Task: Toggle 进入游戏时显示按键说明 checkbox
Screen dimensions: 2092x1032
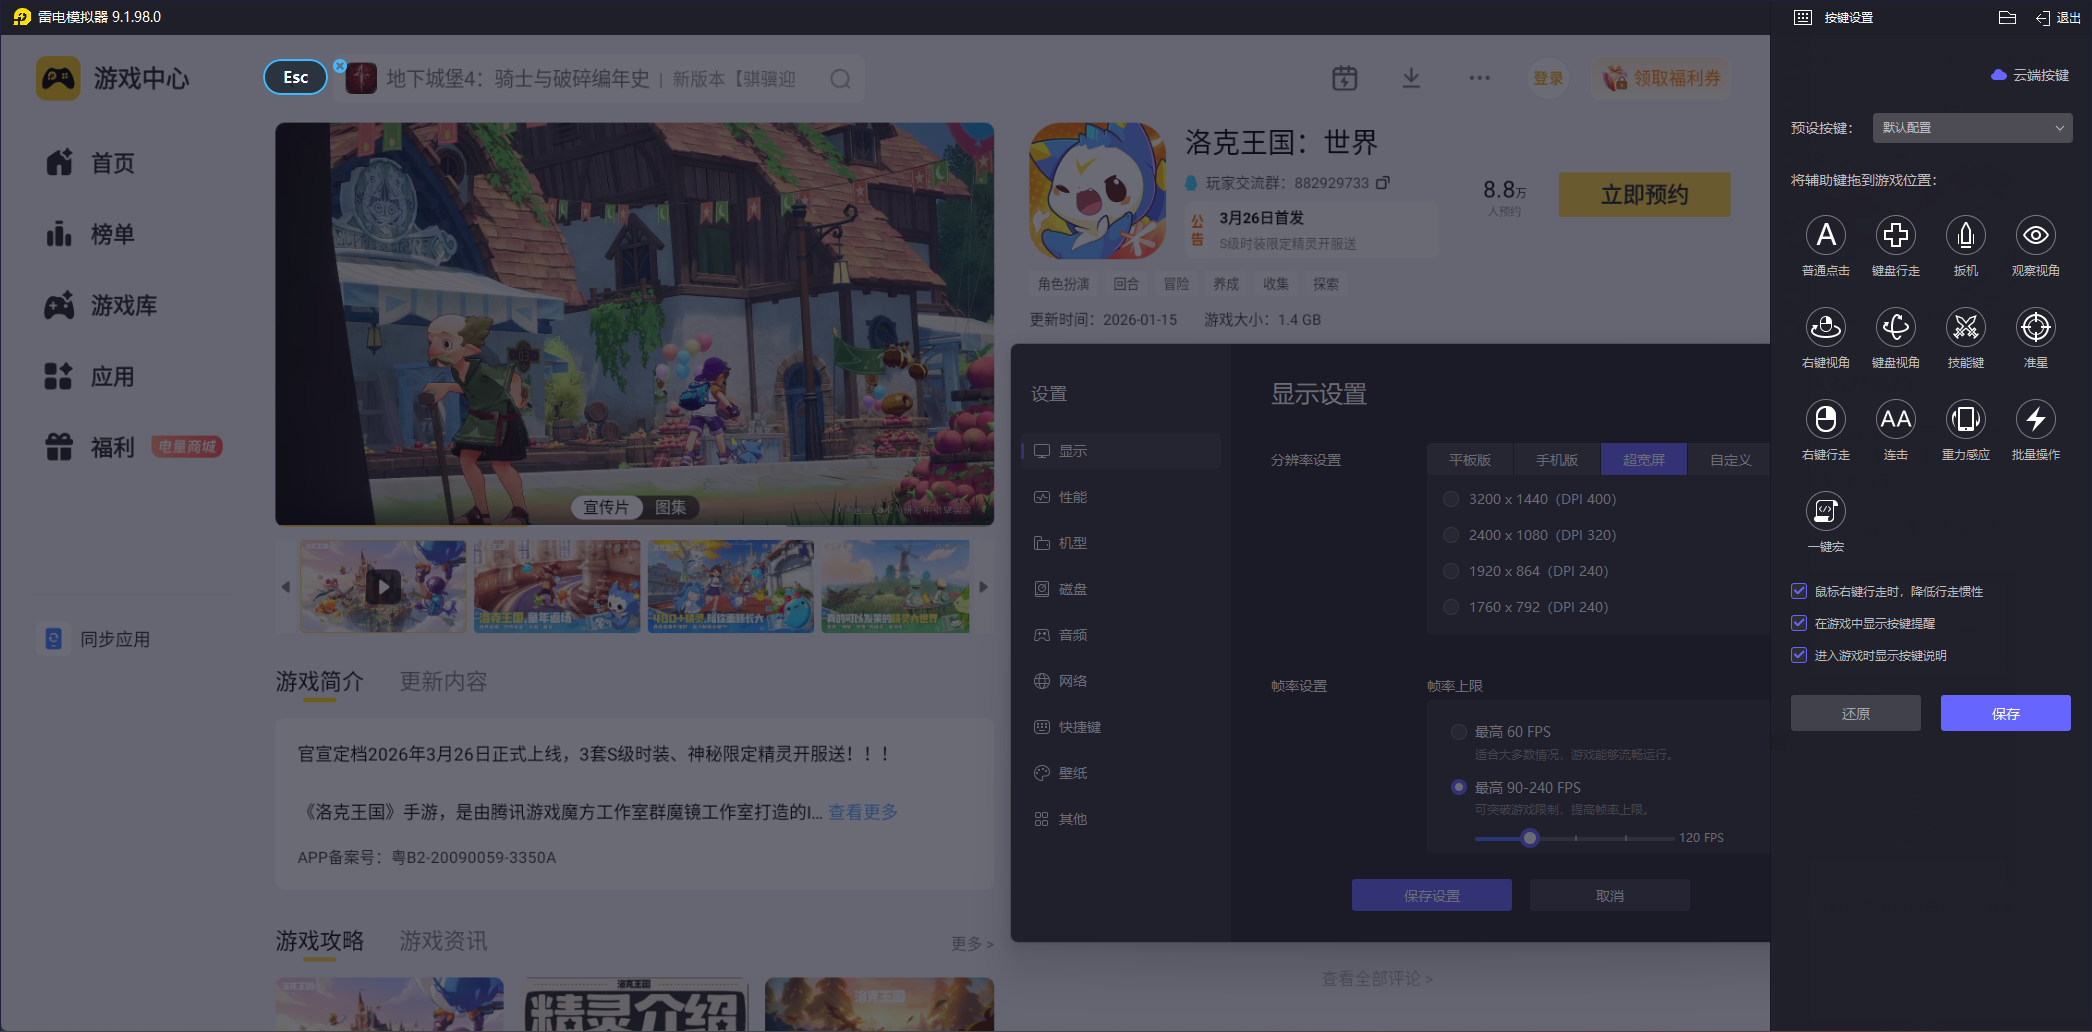Action: (1799, 655)
